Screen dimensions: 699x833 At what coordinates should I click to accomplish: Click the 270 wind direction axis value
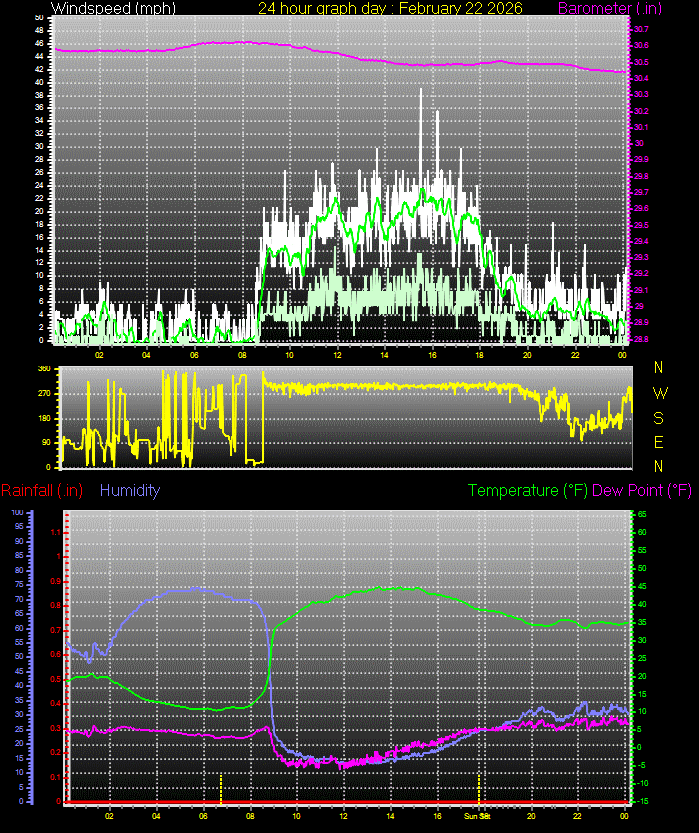pos(45,394)
